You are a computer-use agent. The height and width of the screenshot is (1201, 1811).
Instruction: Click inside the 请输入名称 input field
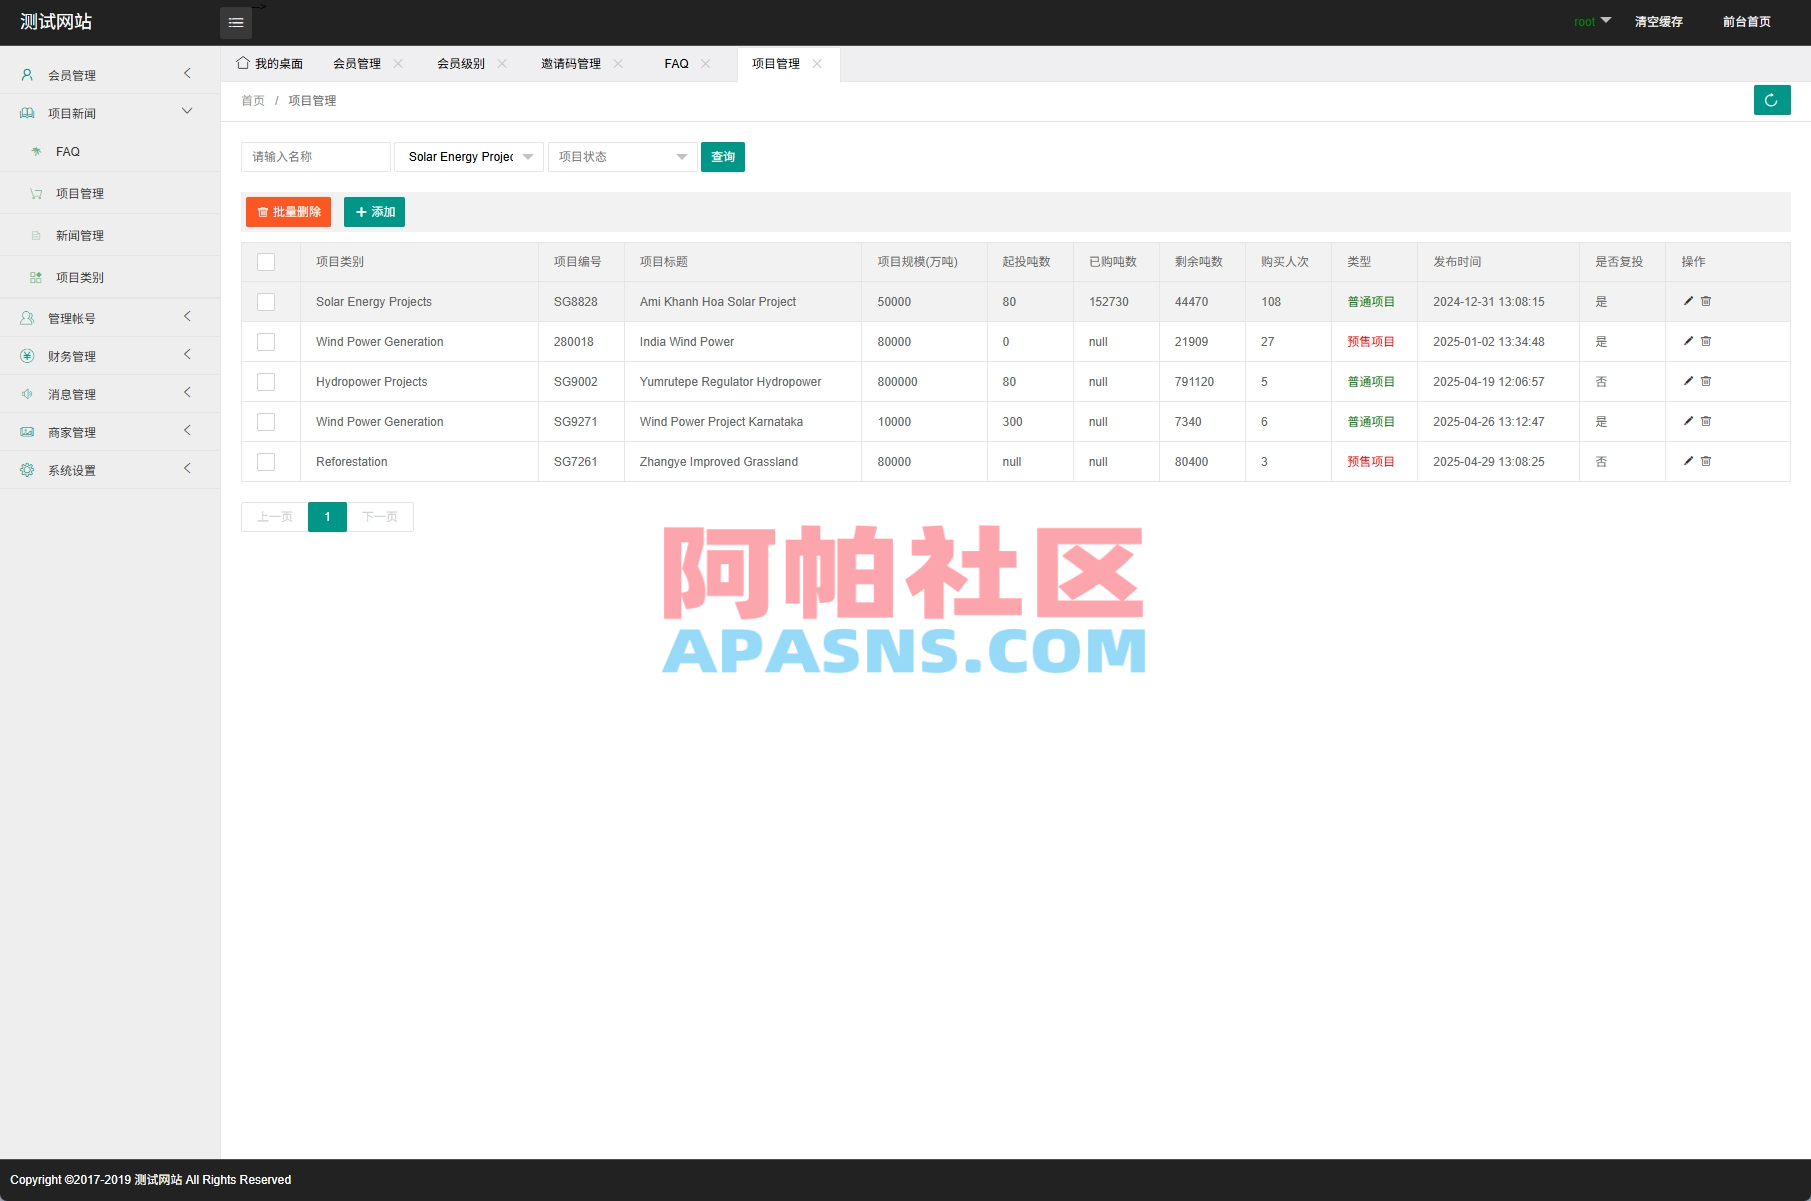315,156
